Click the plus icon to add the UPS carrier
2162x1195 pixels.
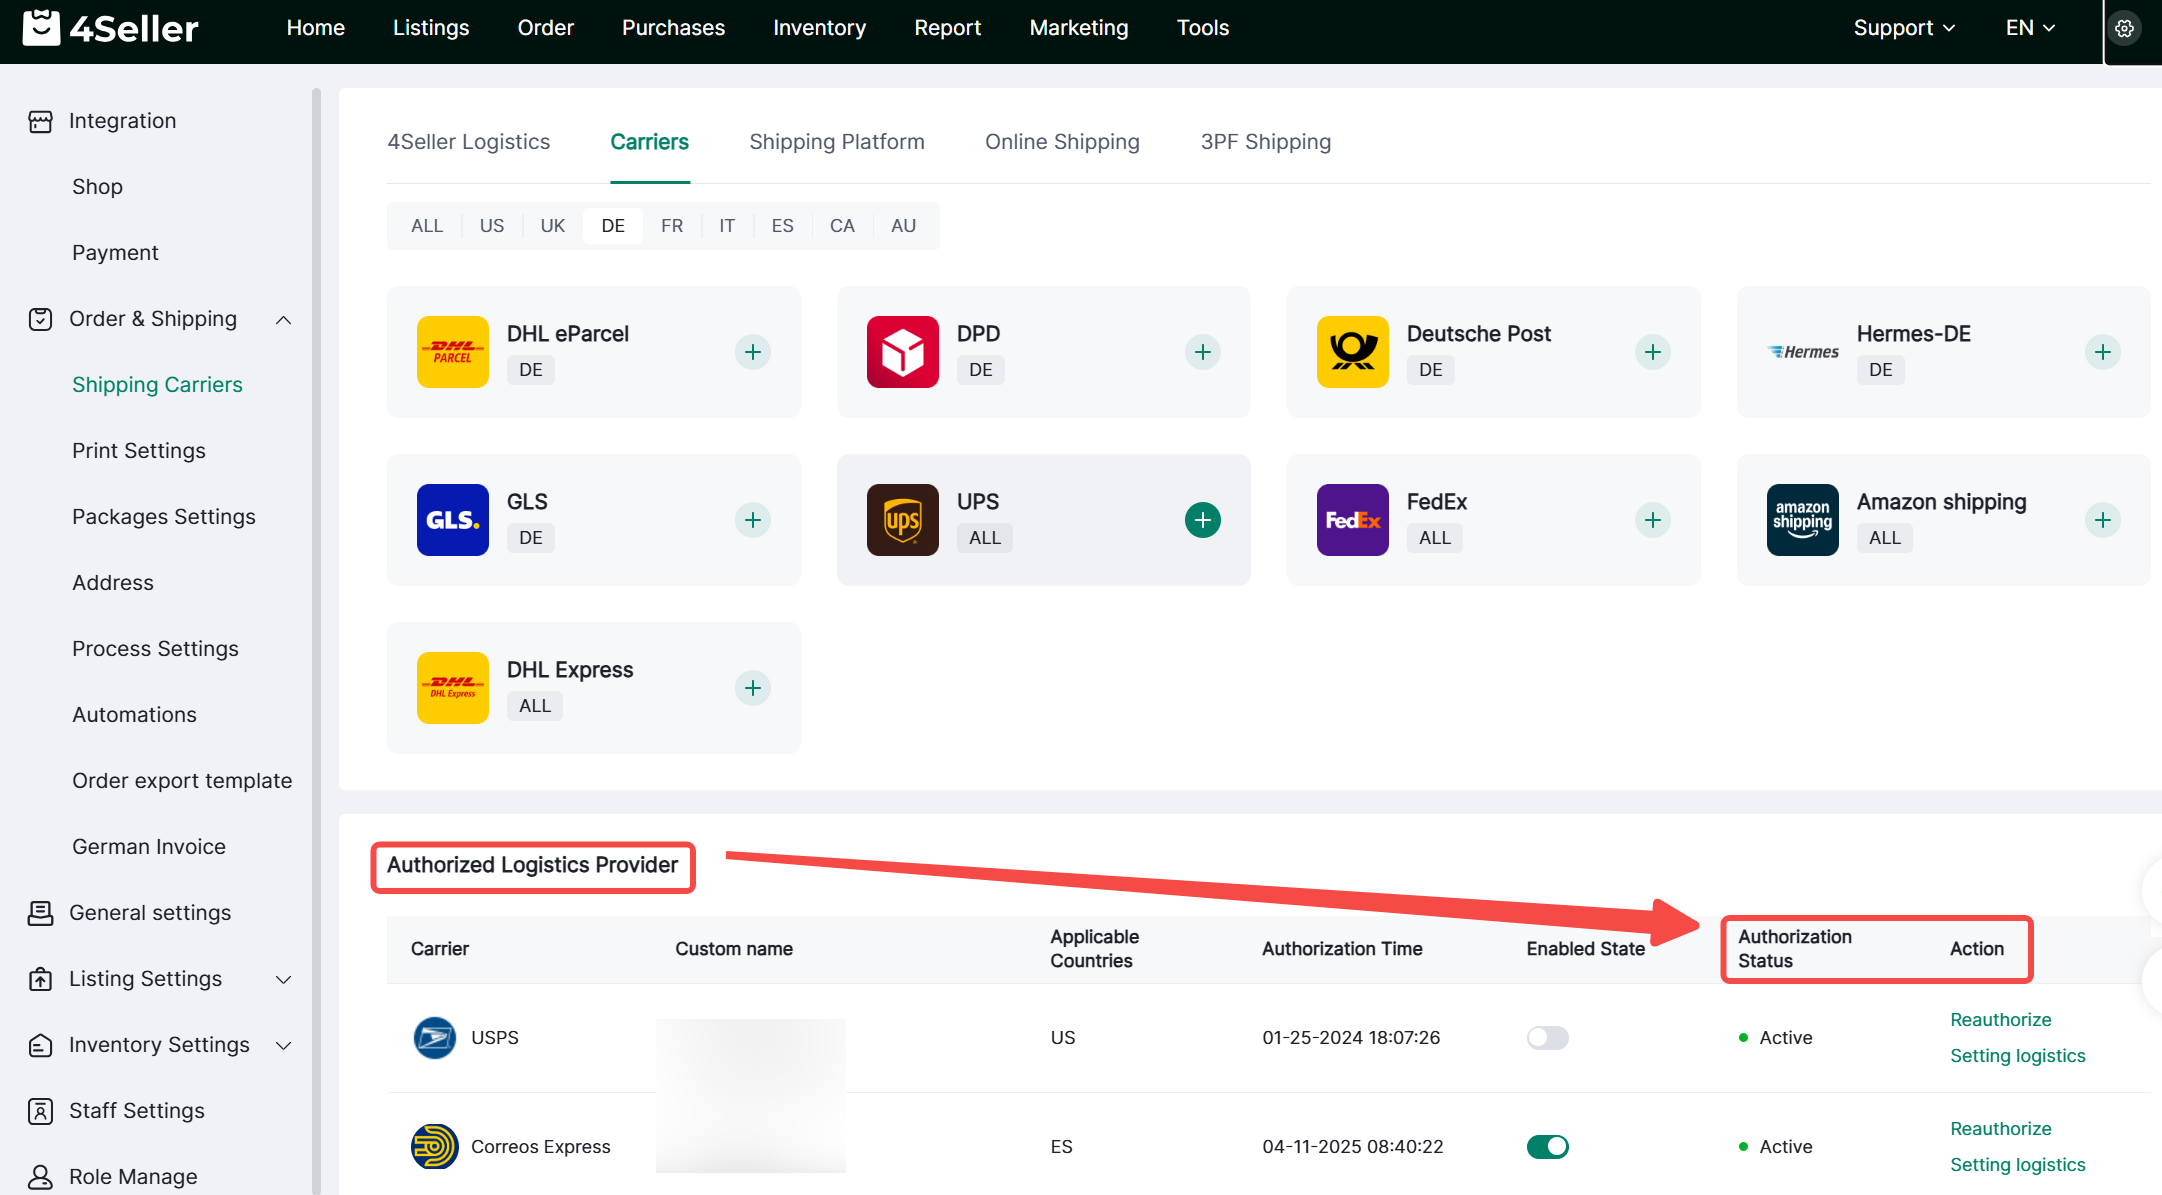[x=1202, y=520]
